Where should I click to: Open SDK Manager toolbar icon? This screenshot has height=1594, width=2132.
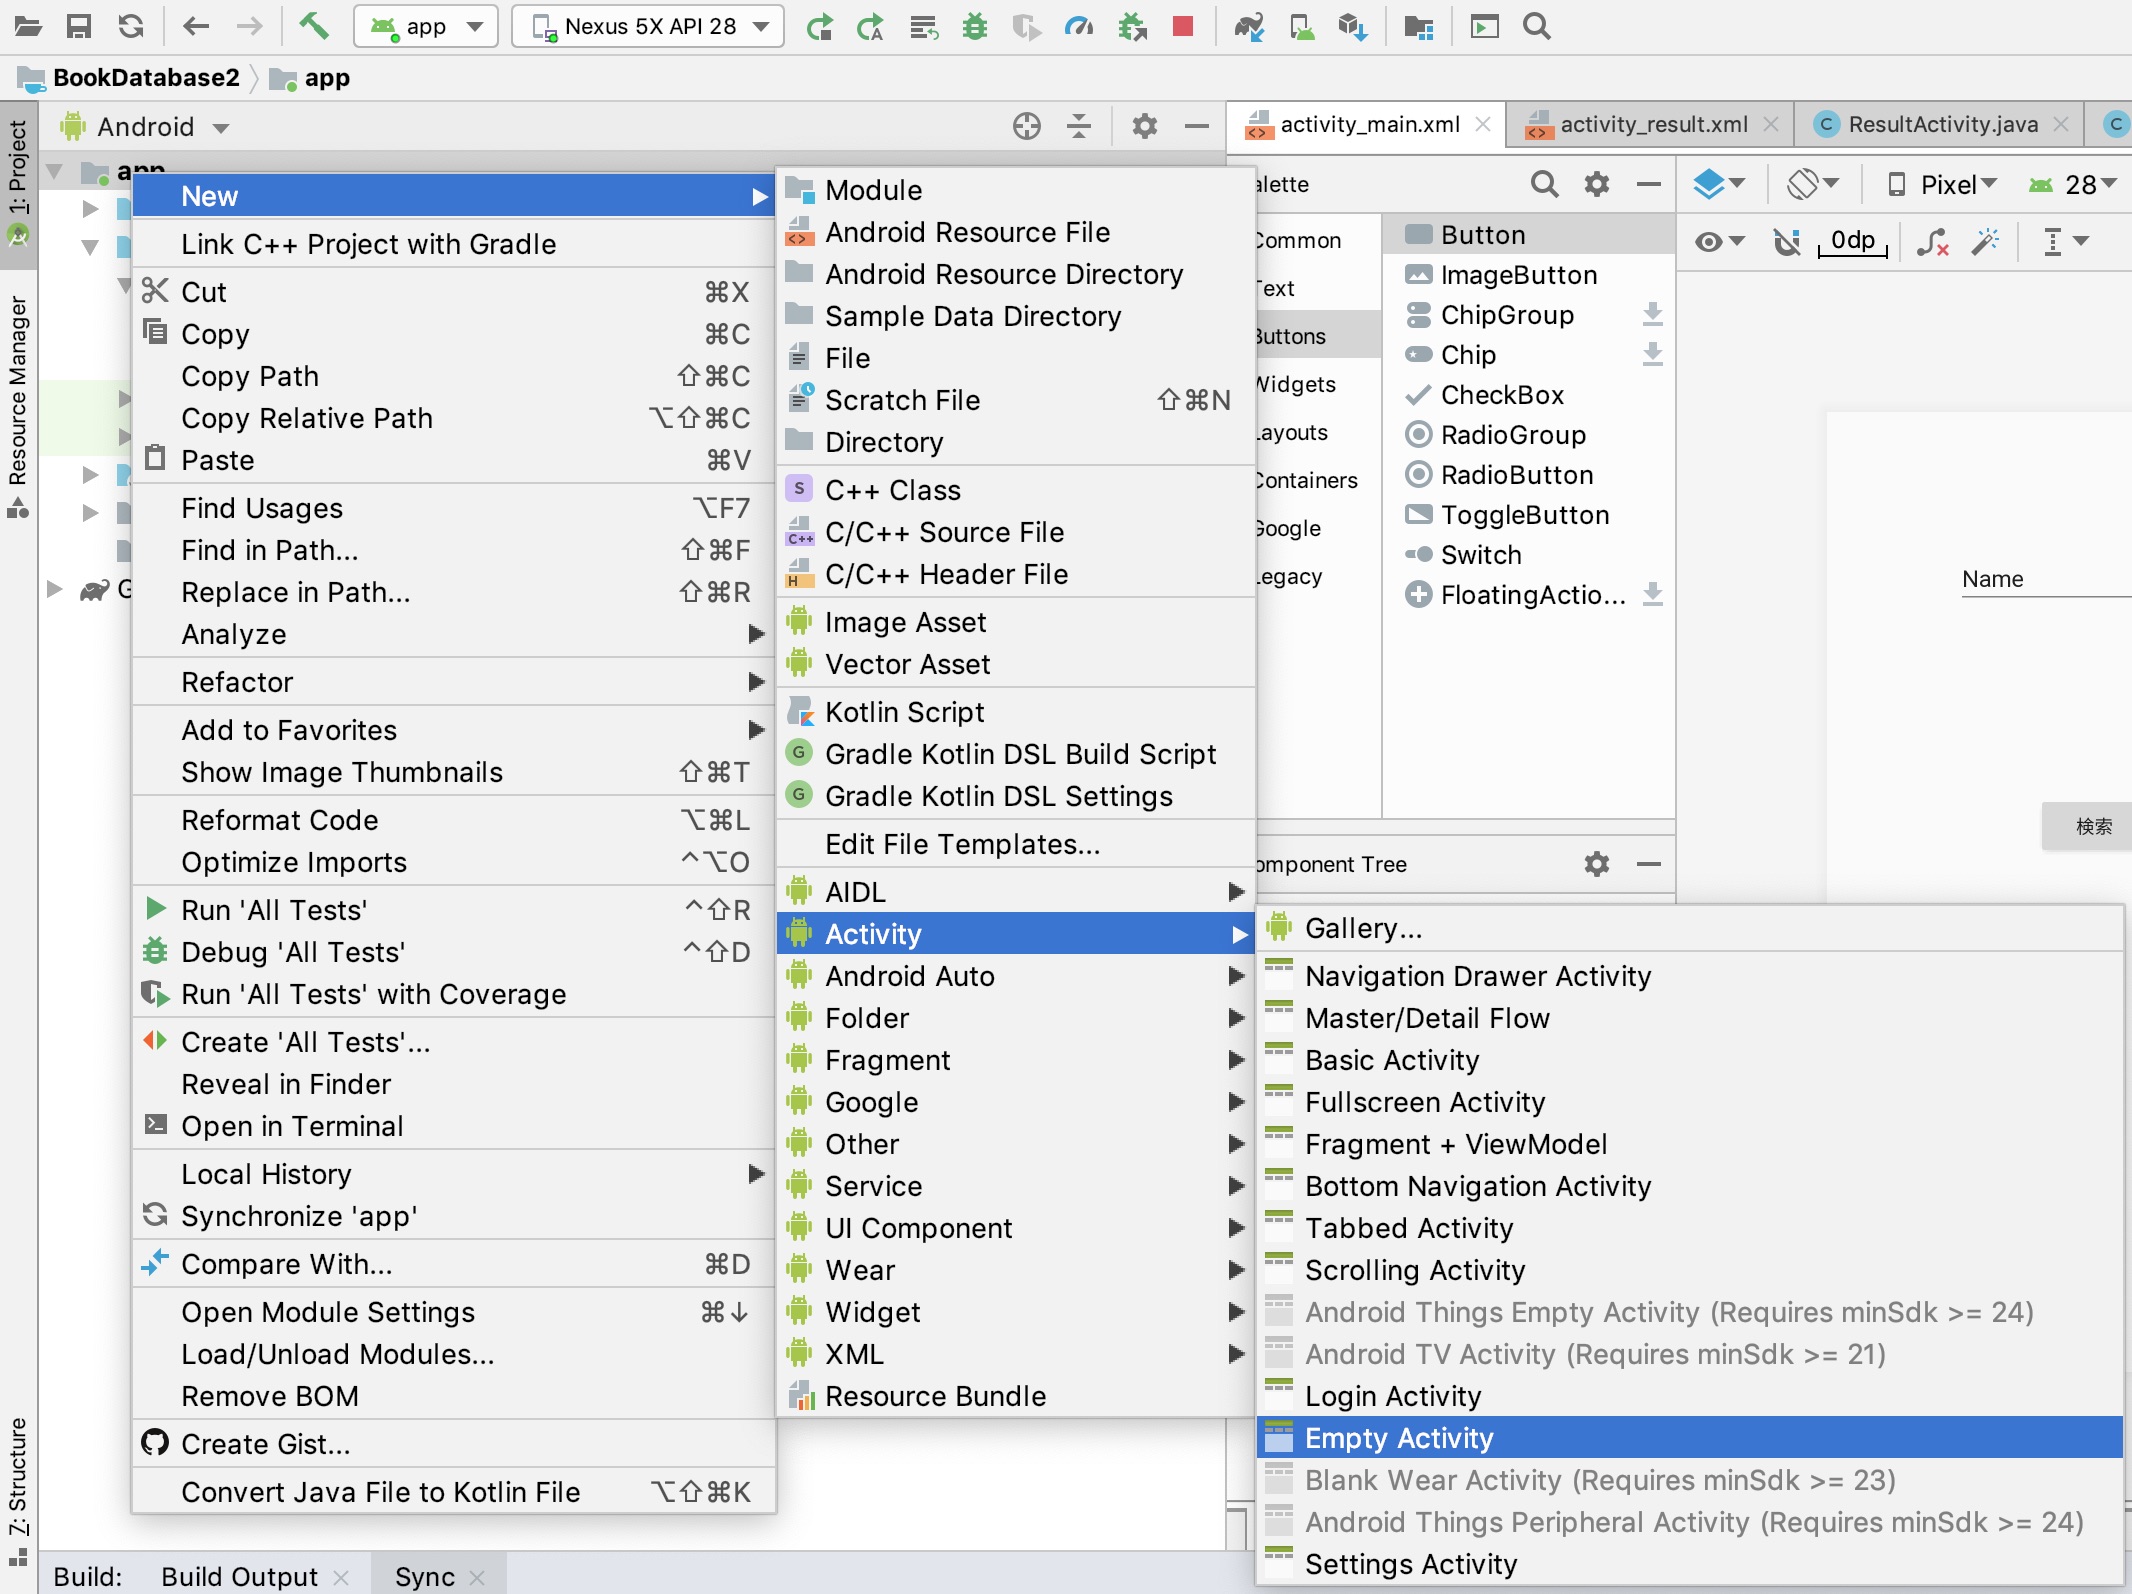1352,26
